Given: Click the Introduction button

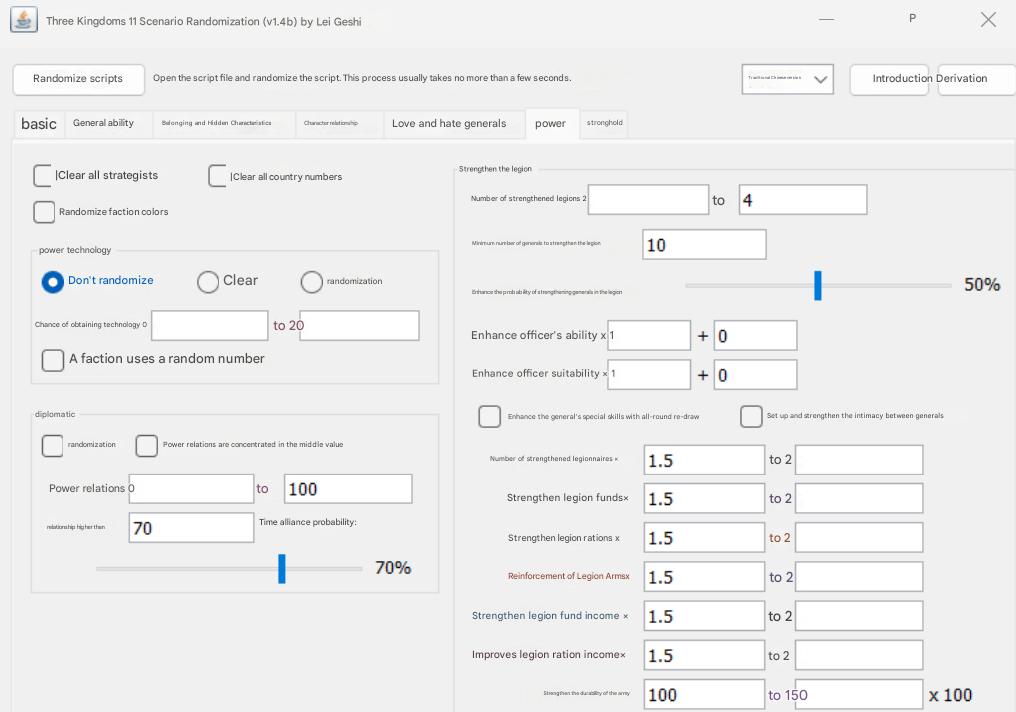Looking at the screenshot, I should (889, 79).
